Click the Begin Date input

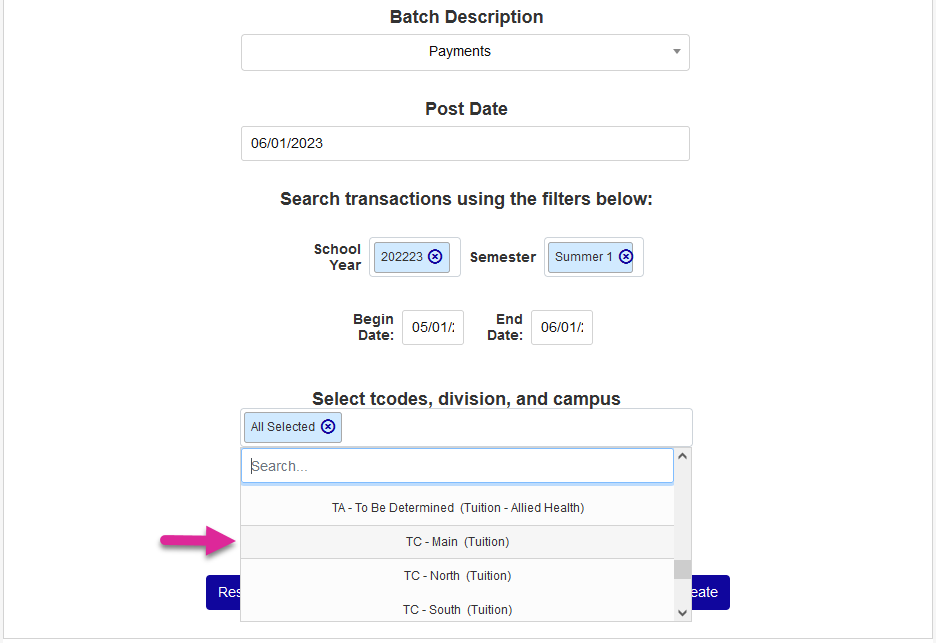(433, 328)
